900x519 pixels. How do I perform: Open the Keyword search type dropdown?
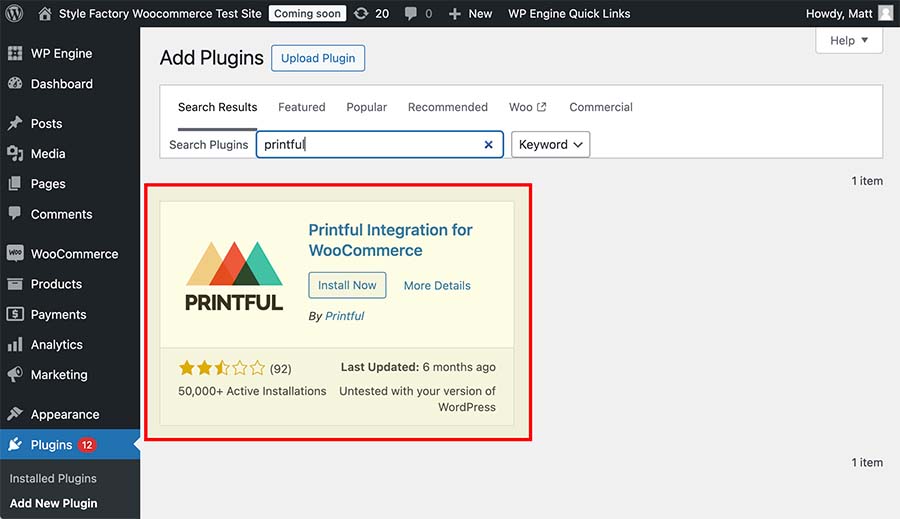pos(550,145)
